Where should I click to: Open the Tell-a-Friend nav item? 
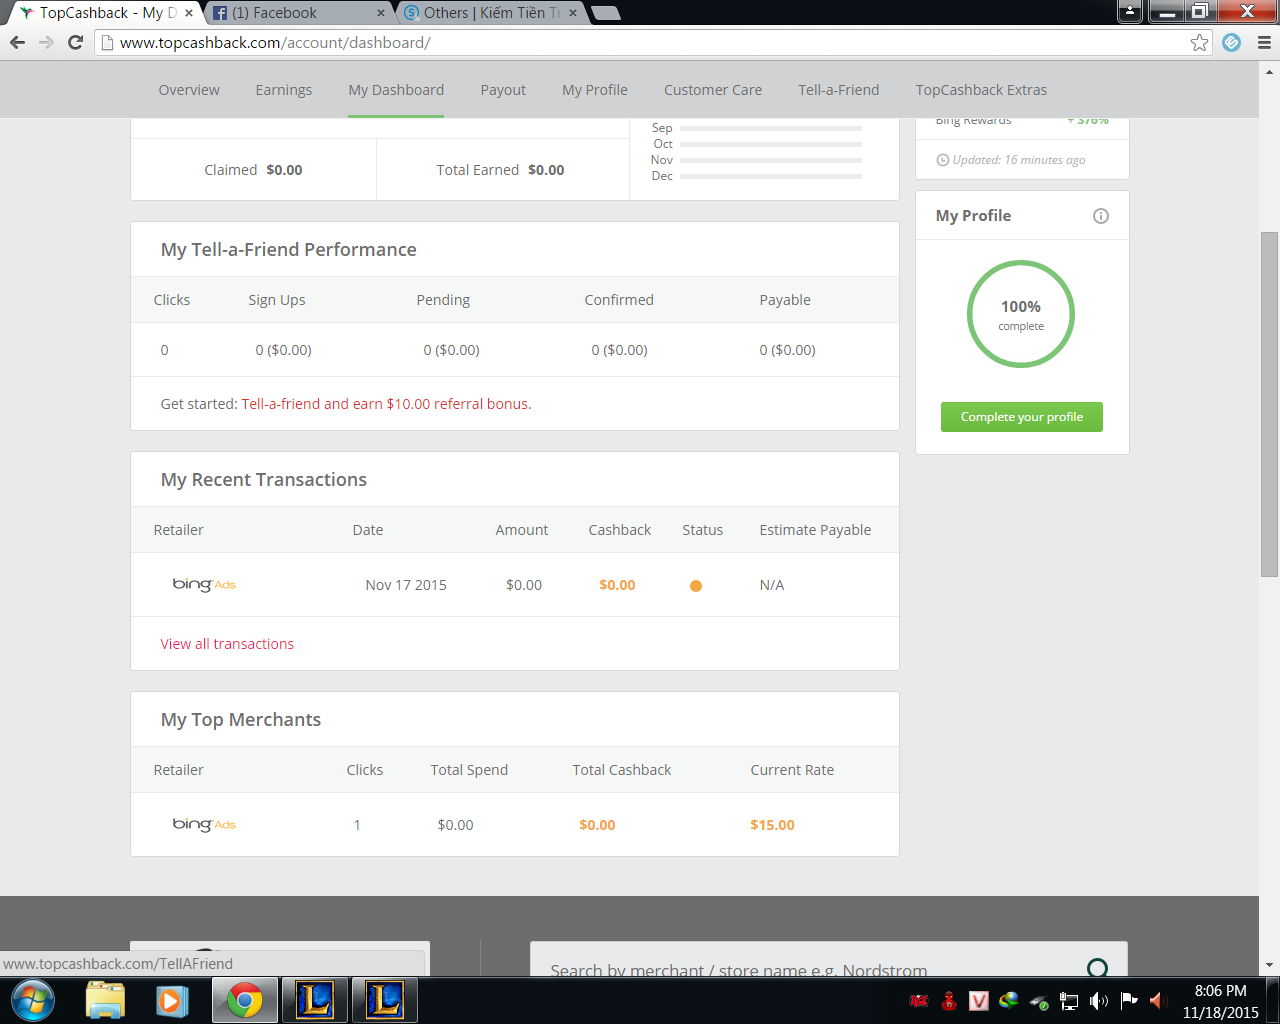pyautogui.click(x=839, y=90)
